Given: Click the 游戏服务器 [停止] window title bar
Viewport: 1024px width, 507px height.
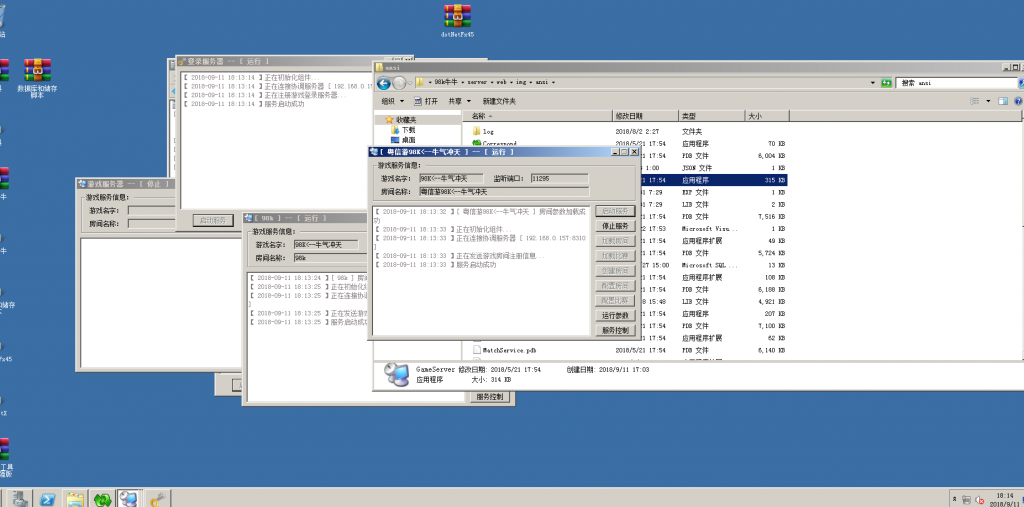Looking at the screenshot, I should tap(125, 184).
